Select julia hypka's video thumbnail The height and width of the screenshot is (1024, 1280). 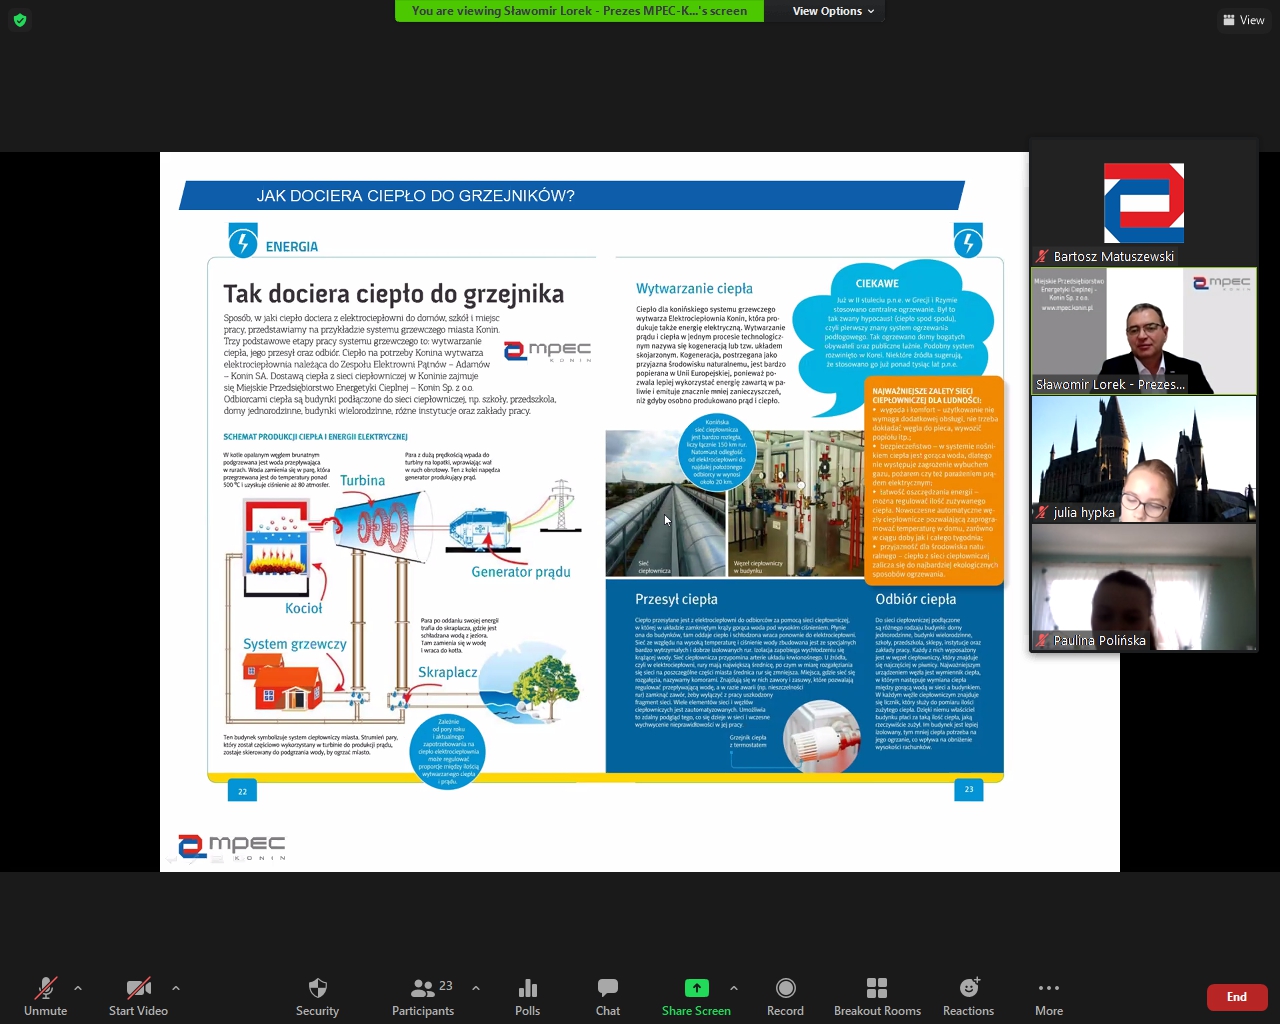pos(1144,459)
